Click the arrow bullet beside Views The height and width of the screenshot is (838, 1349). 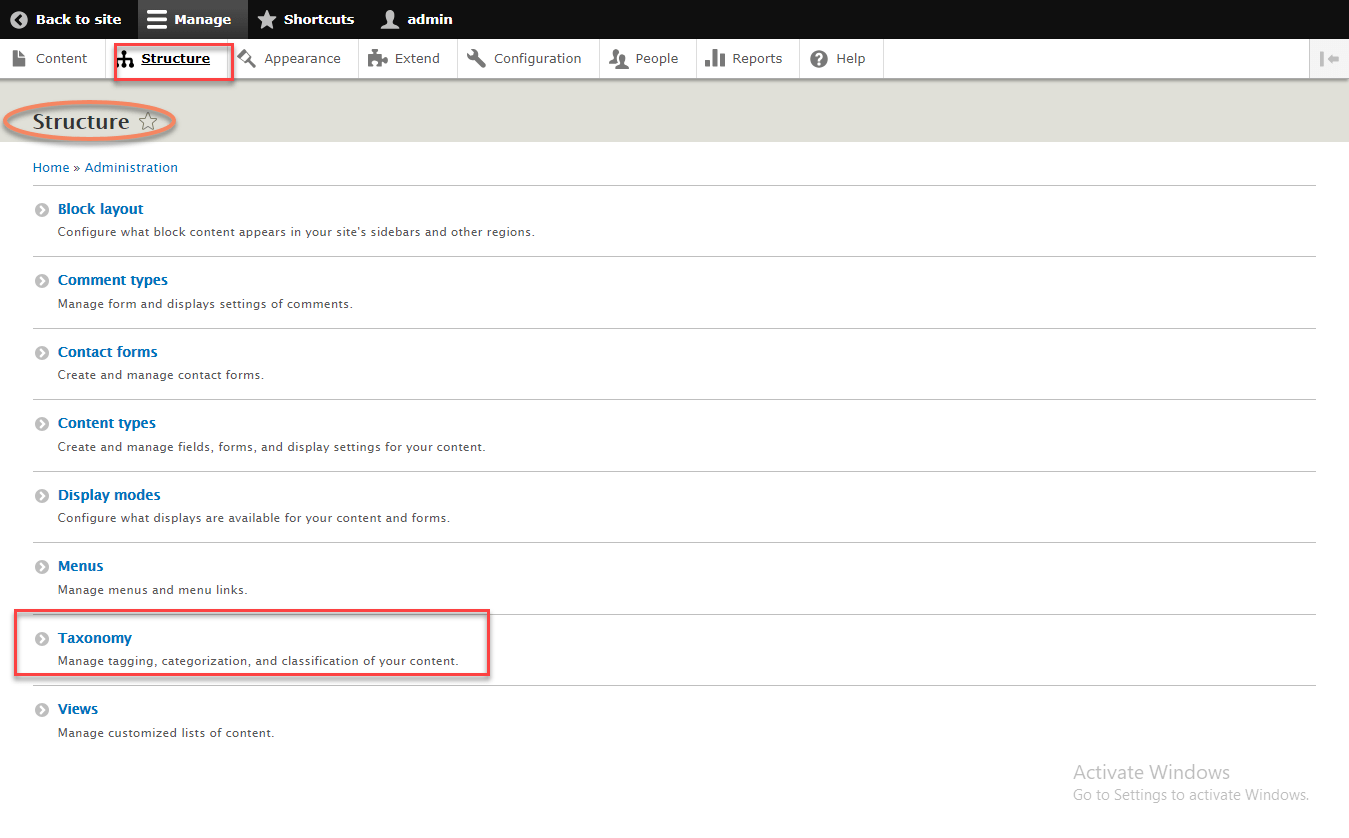(x=42, y=710)
